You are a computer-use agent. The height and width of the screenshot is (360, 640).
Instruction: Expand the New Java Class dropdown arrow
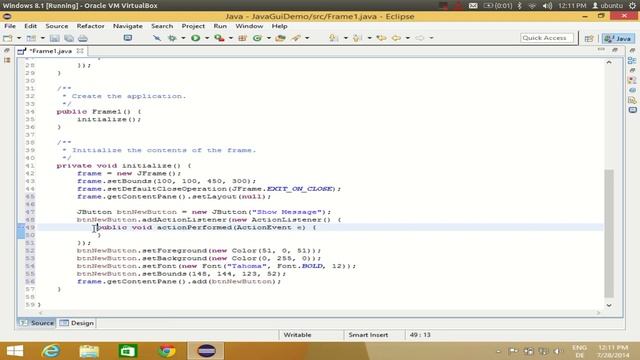point(269,38)
